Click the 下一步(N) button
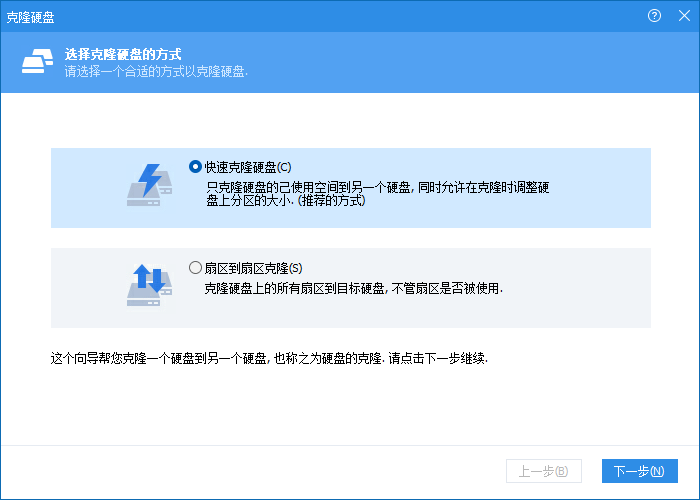This screenshot has width=700, height=500. (639, 471)
